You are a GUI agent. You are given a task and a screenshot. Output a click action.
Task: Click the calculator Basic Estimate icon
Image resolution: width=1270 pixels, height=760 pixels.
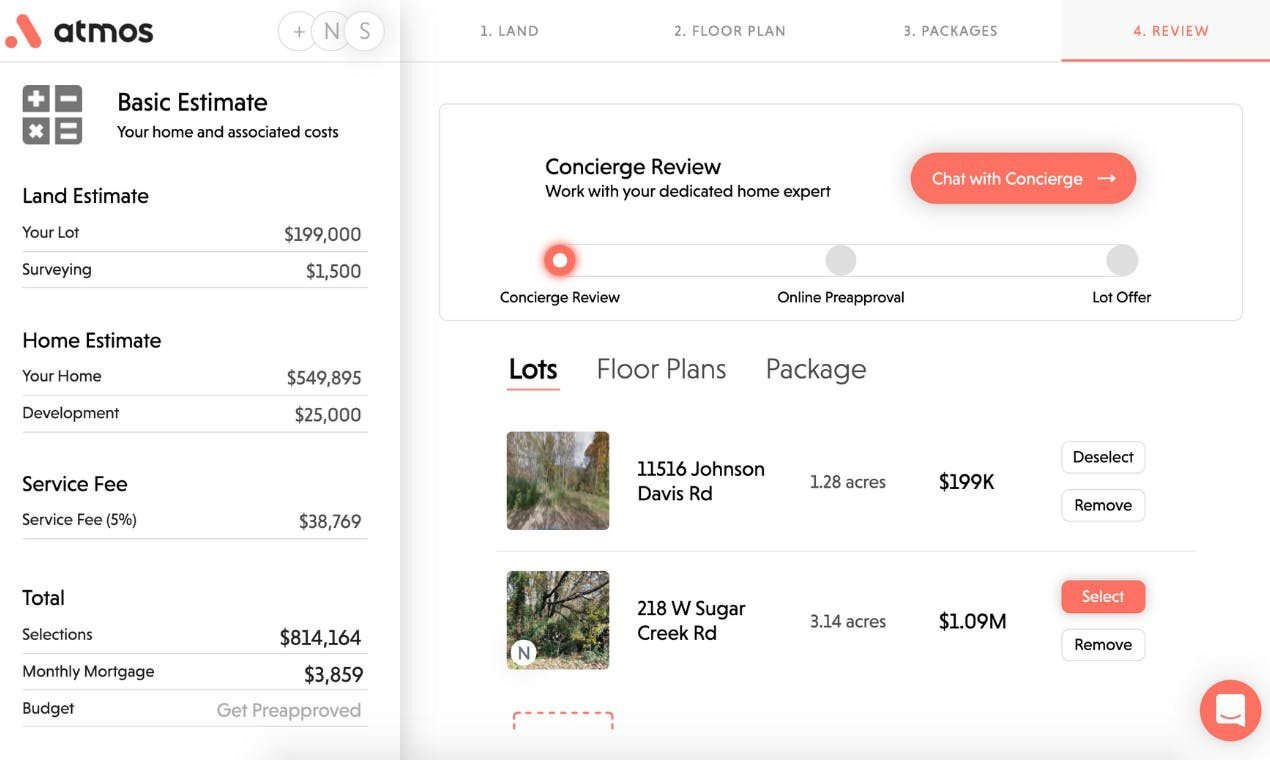pyautogui.click(x=52, y=115)
